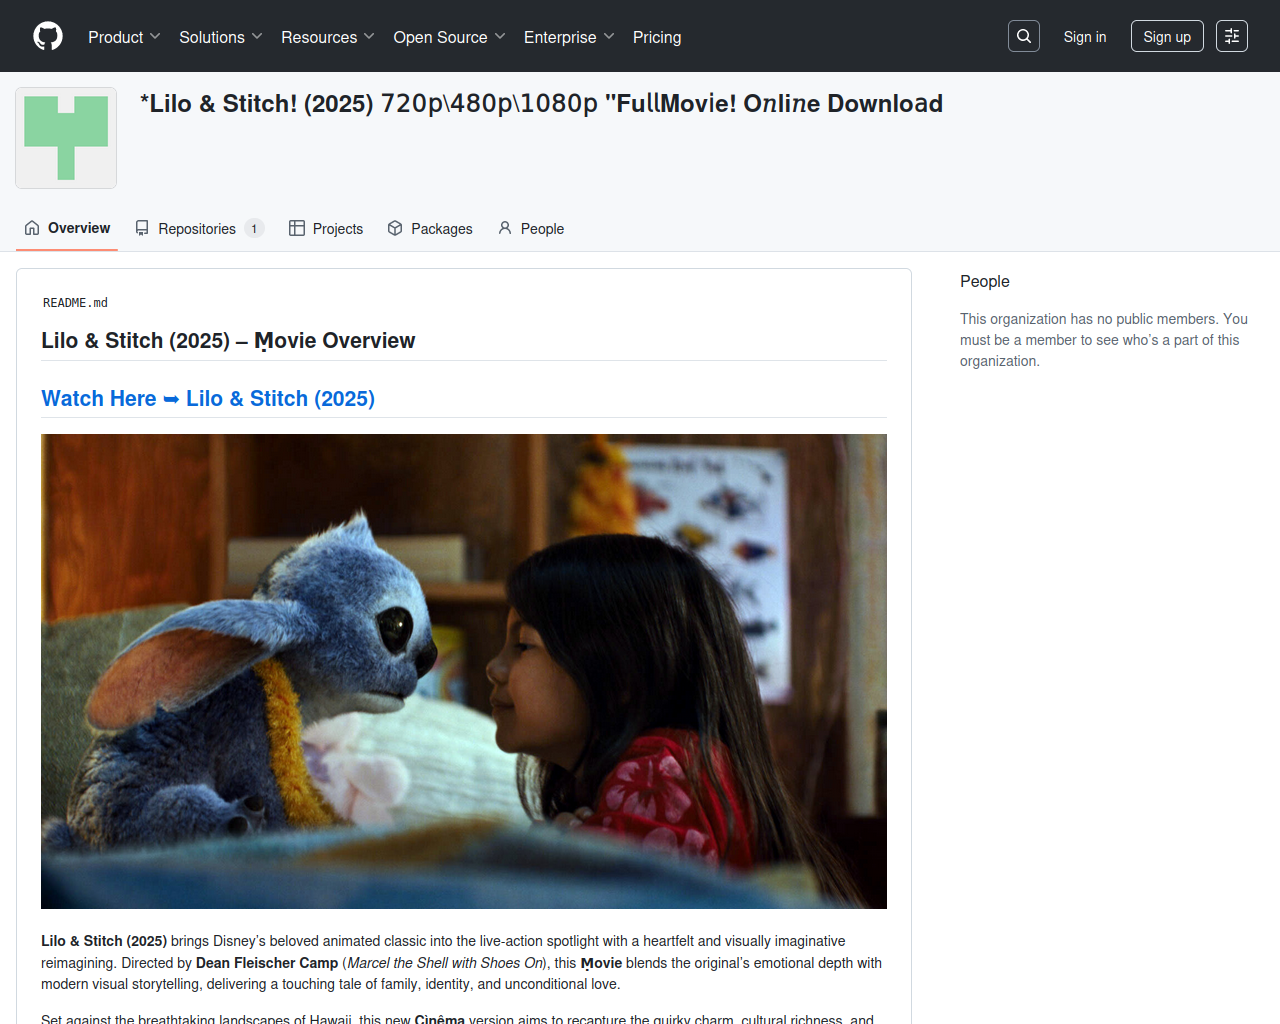Click the organization title mentioning FullMovie Online Download
This screenshot has width=1280, height=1024.
click(541, 104)
